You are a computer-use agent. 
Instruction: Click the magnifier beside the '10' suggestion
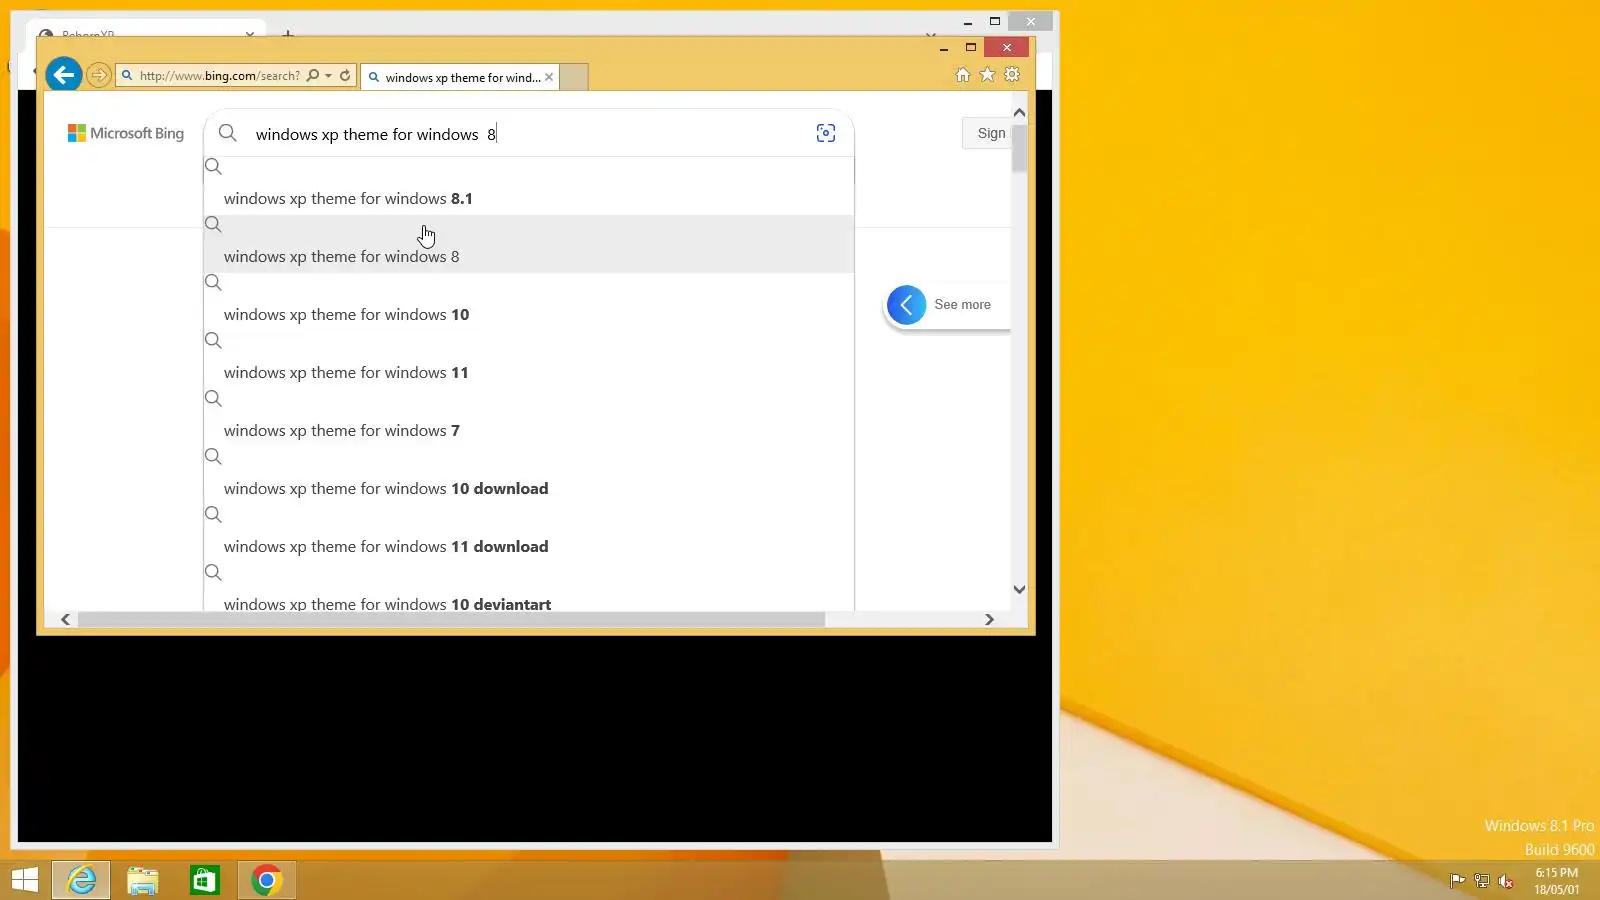tap(213, 283)
